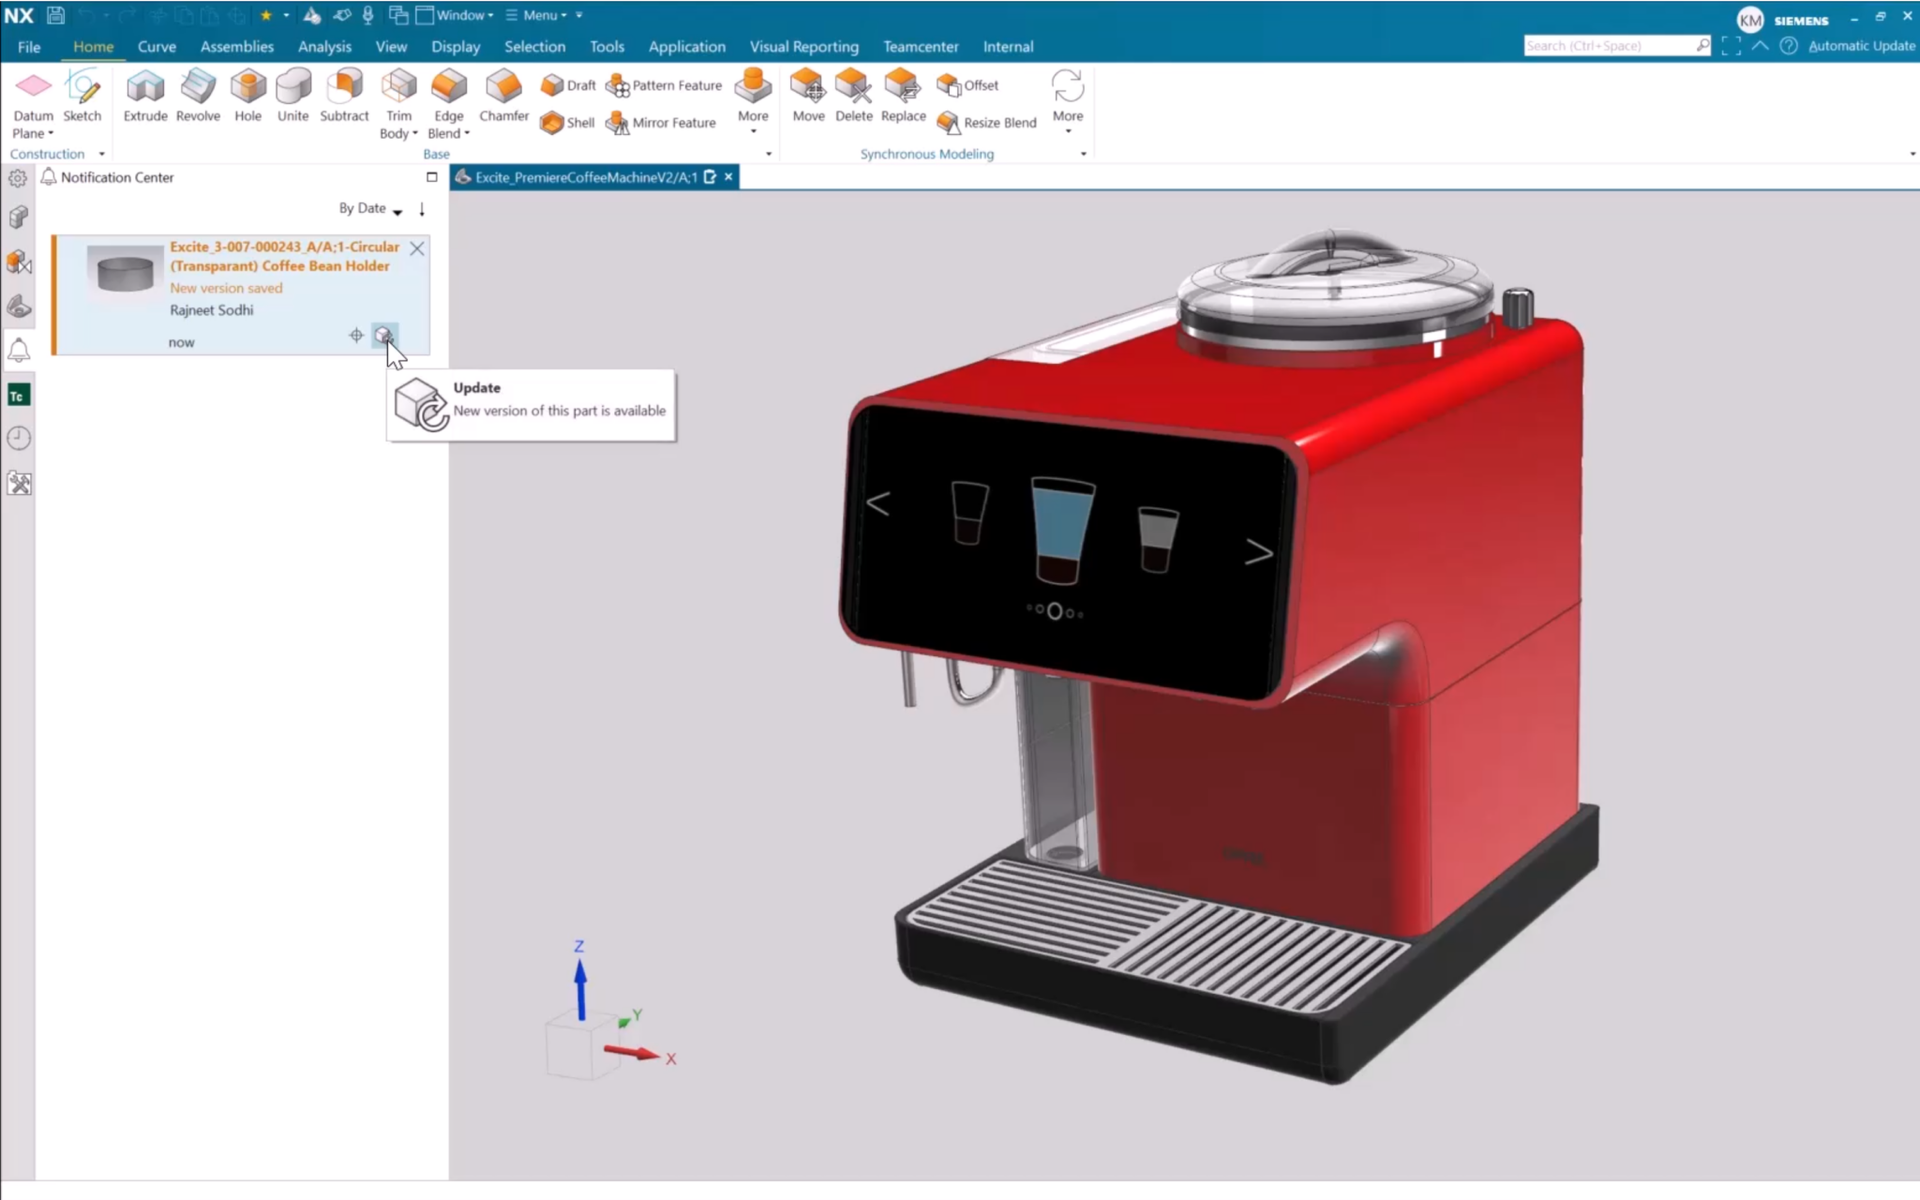Open the File menu
Image resolution: width=1920 pixels, height=1200 pixels.
click(29, 47)
